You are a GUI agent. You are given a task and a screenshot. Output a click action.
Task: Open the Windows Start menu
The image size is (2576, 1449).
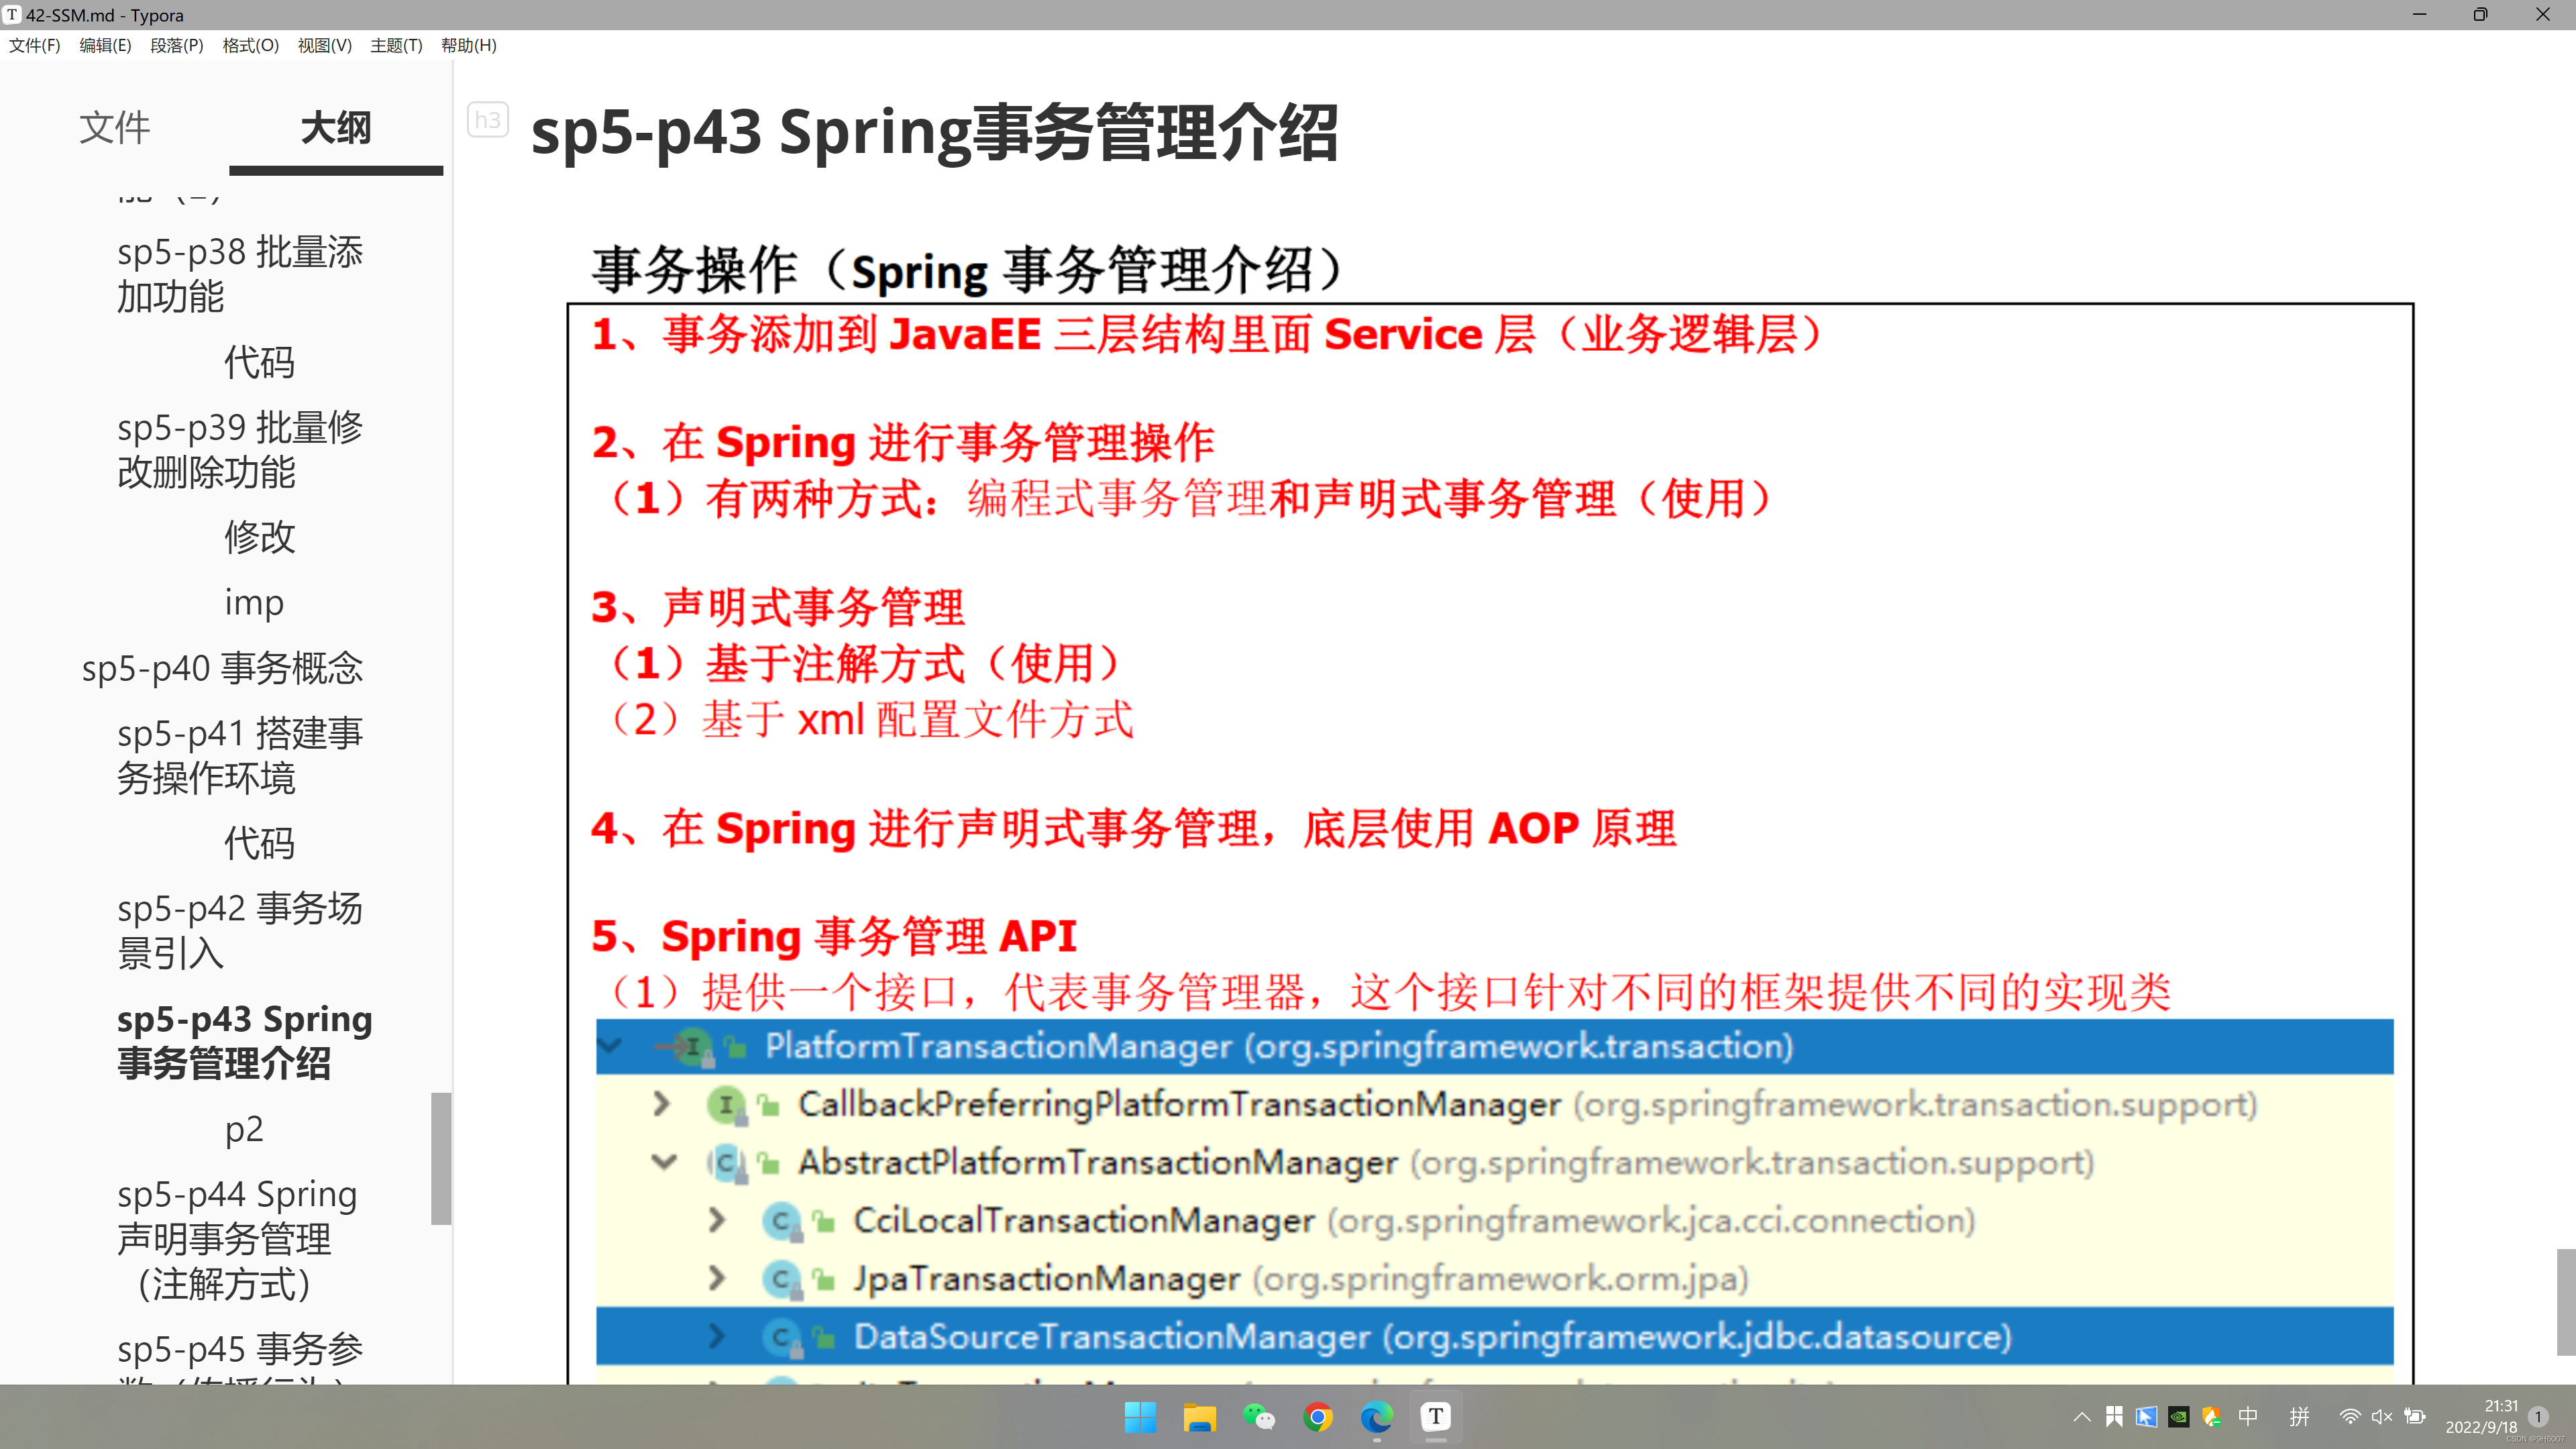(x=1140, y=1416)
